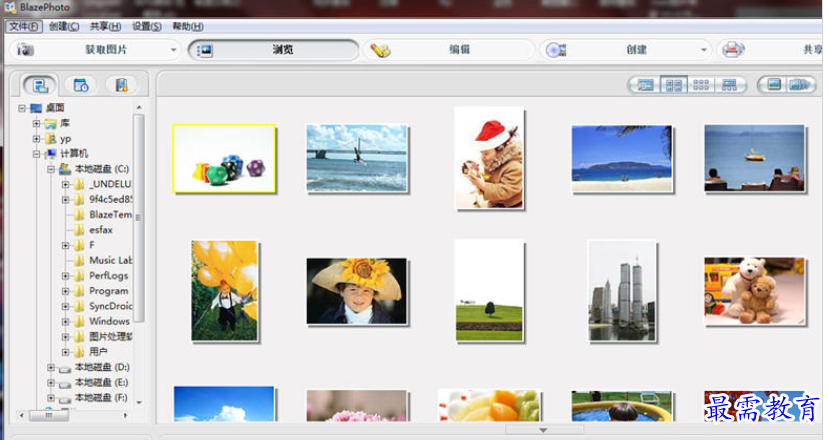Select the sunflower hat child thumbnail
The height and width of the screenshot is (440, 828).
pyautogui.click(x=356, y=291)
